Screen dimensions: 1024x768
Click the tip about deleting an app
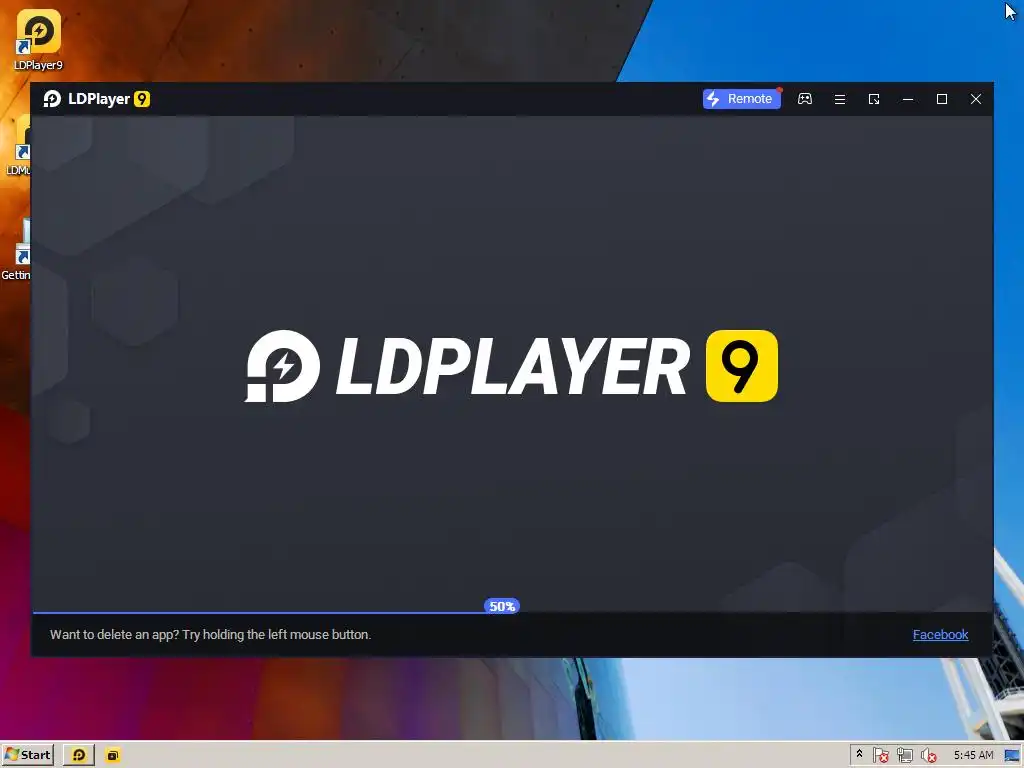210,634
